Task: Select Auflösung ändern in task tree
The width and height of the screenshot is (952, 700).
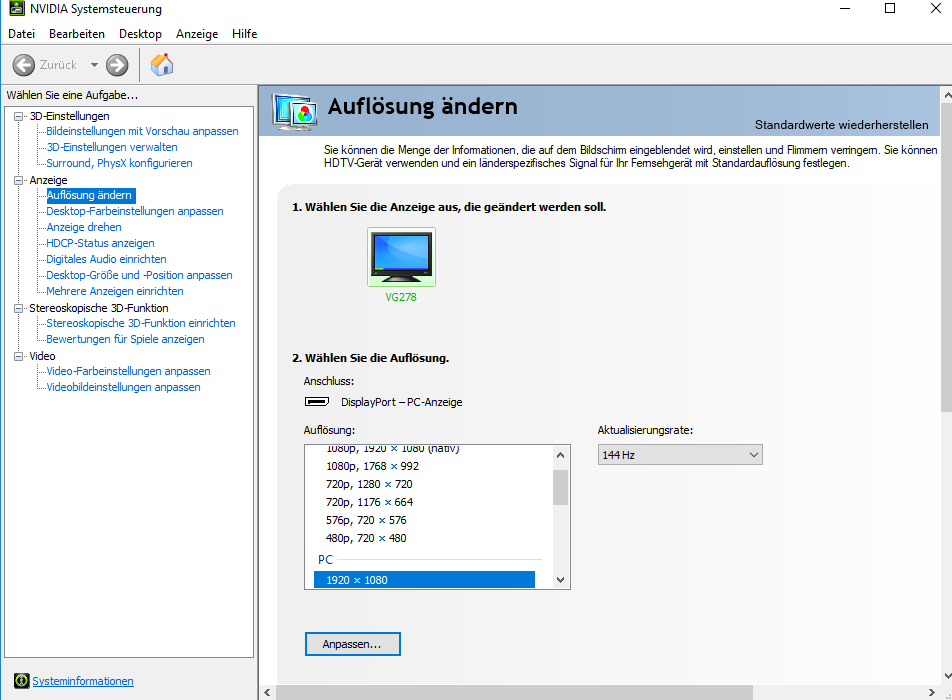Action: tap(89, 195)
